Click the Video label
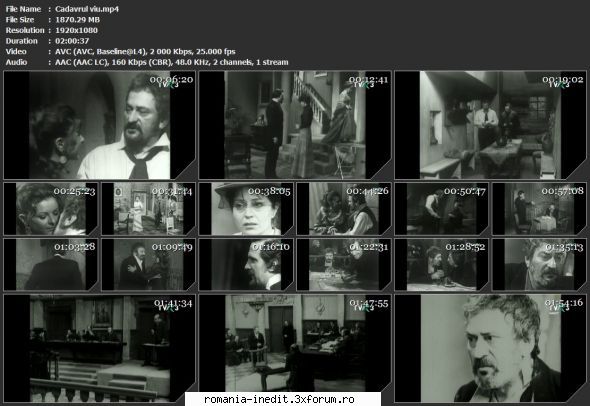The width and height of the screenshot is (590, 406). pos(16,52)
